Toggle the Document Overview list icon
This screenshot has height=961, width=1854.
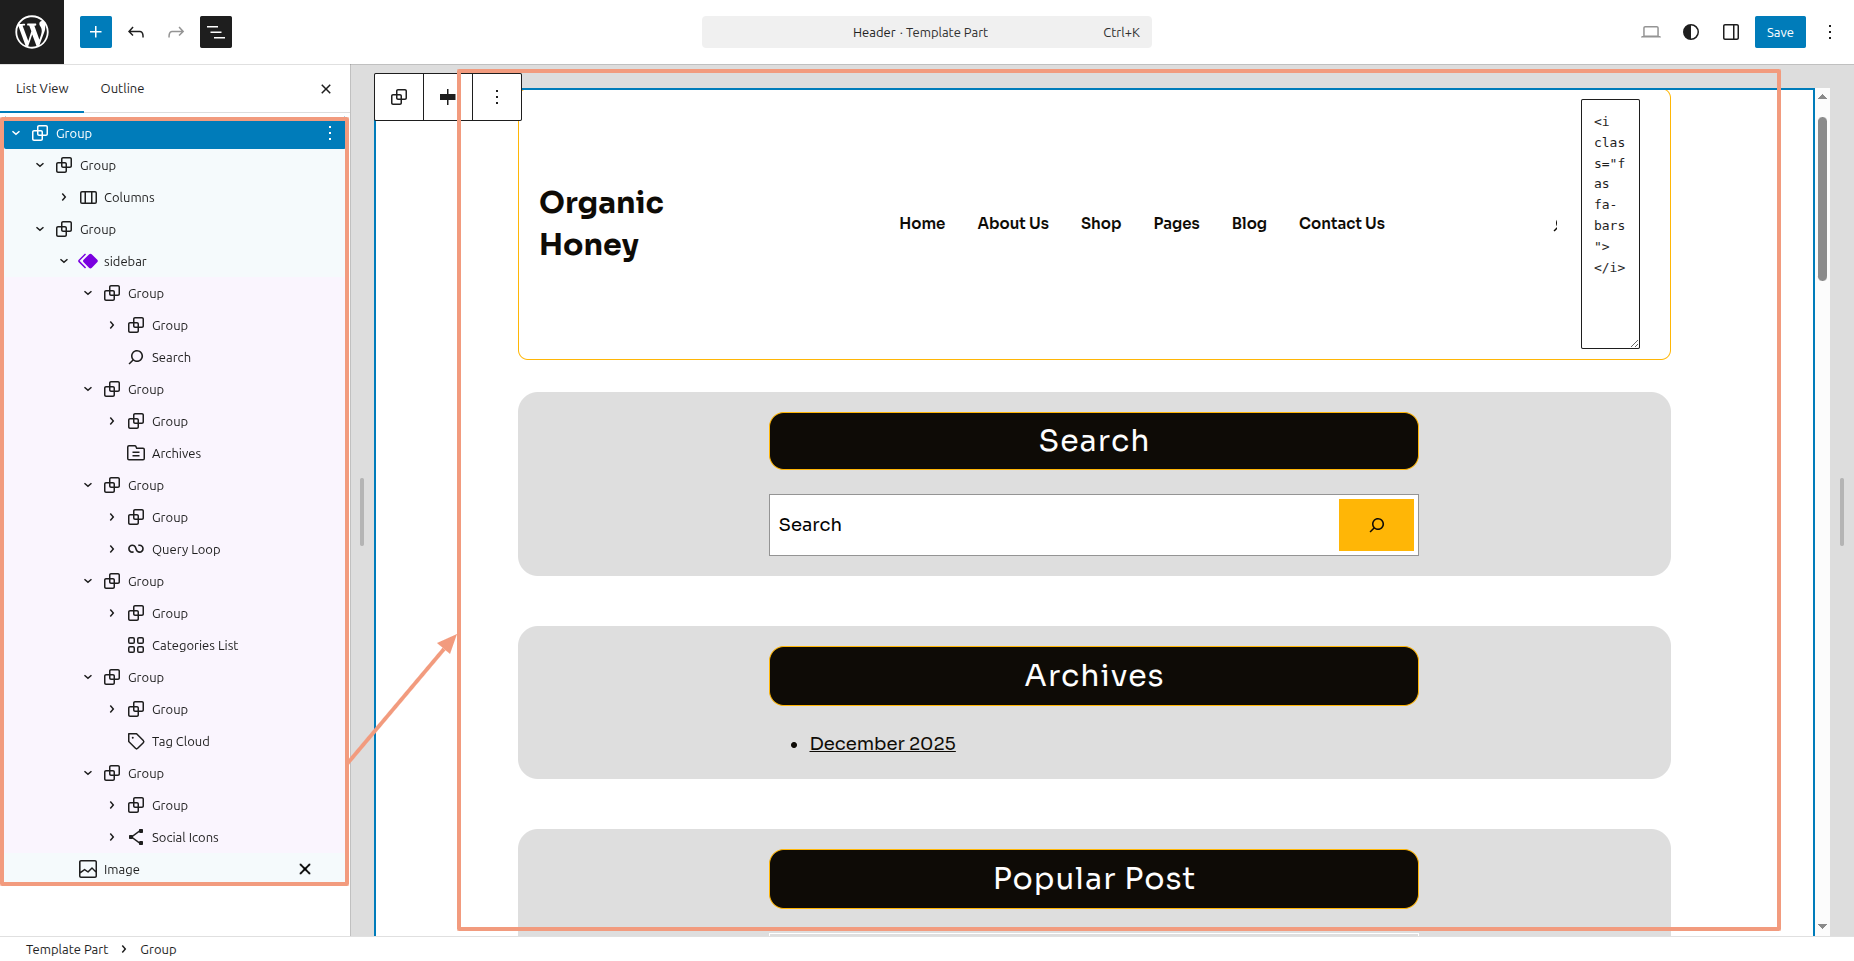(216, 32)
